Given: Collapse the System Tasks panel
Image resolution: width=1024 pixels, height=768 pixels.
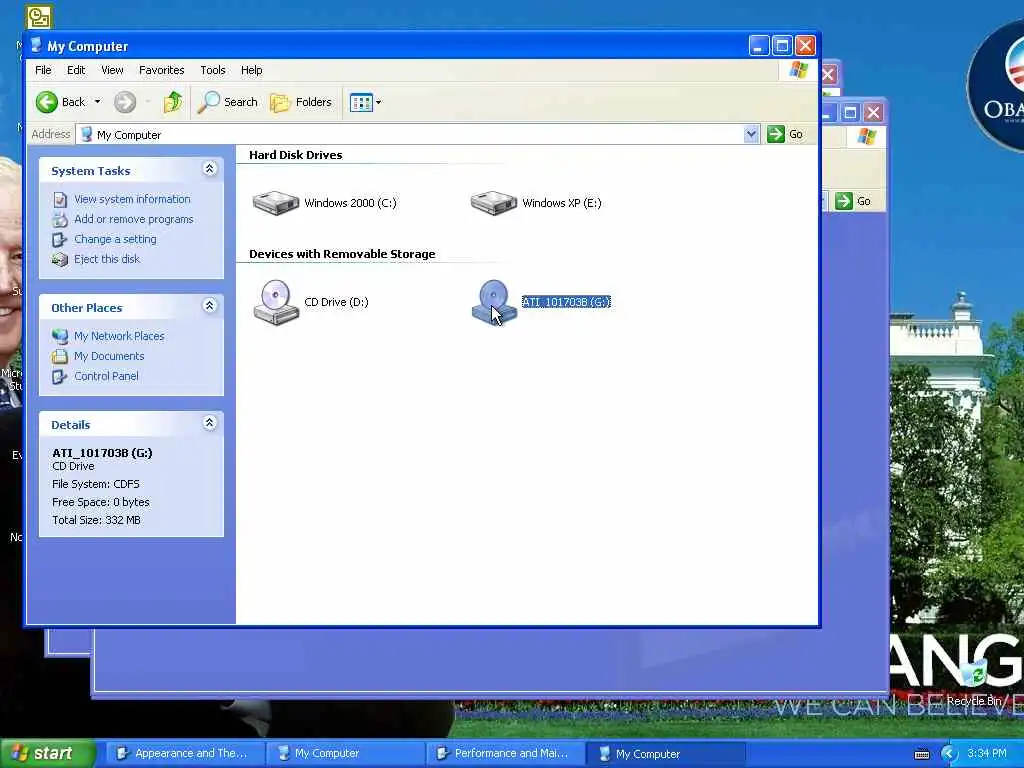Looking at the screenshot, I should (210, 169).
